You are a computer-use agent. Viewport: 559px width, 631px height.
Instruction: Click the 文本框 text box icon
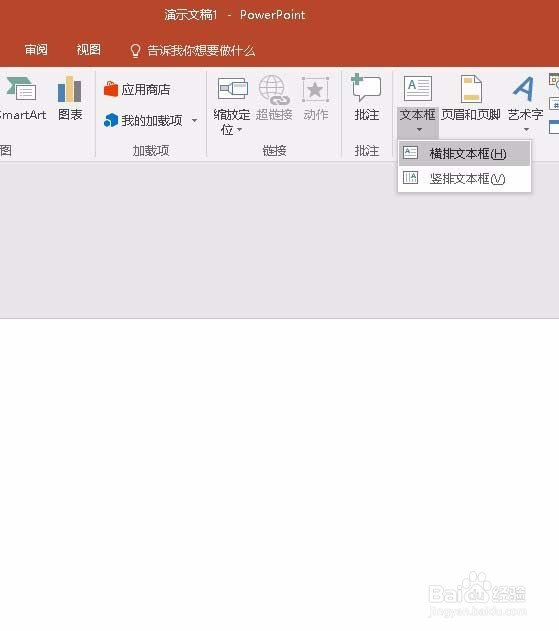click(x=418, y=88)
